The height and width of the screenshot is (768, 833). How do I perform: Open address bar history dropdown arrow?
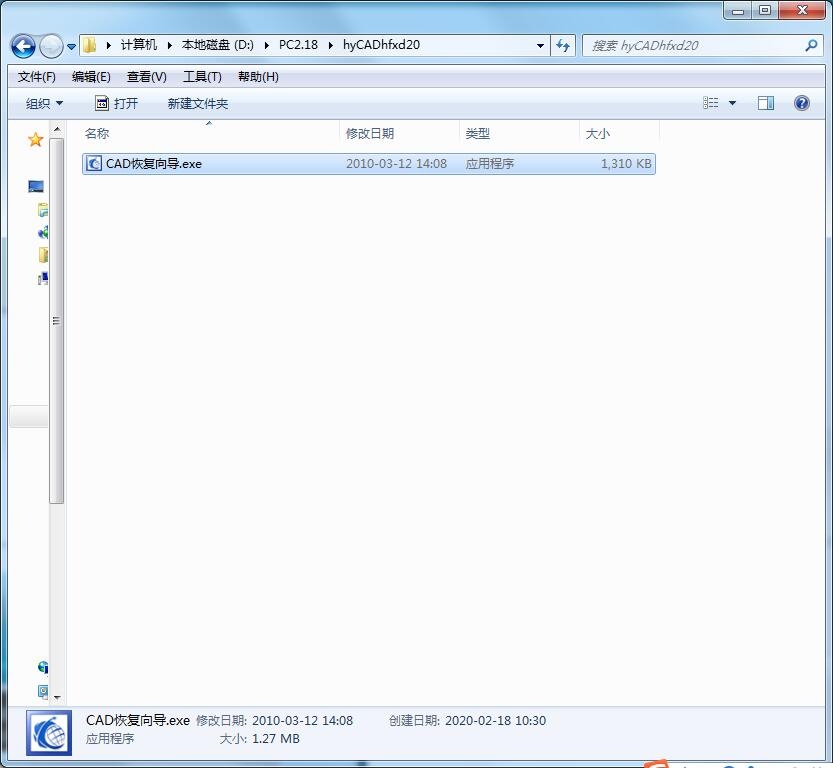coord(540,46)
